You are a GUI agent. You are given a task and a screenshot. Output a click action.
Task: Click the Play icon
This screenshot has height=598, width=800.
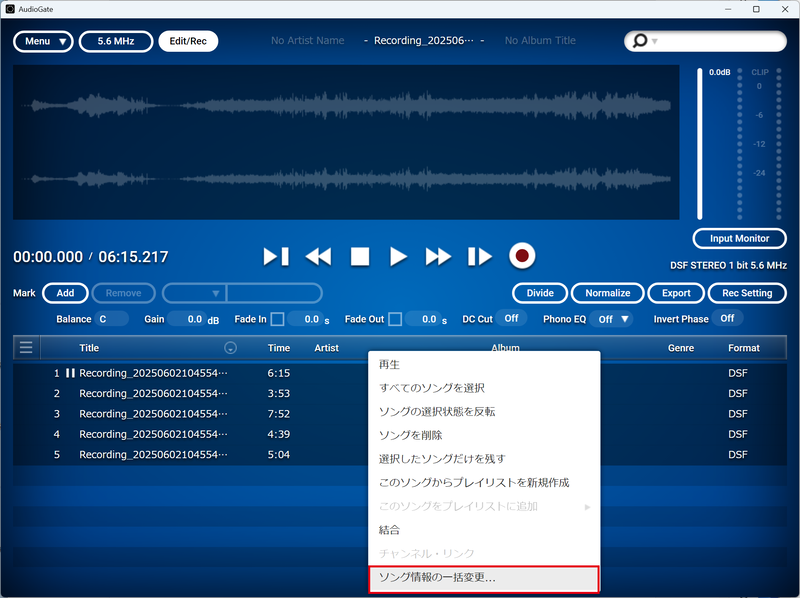pyautogui.click(x=398, y=256)
